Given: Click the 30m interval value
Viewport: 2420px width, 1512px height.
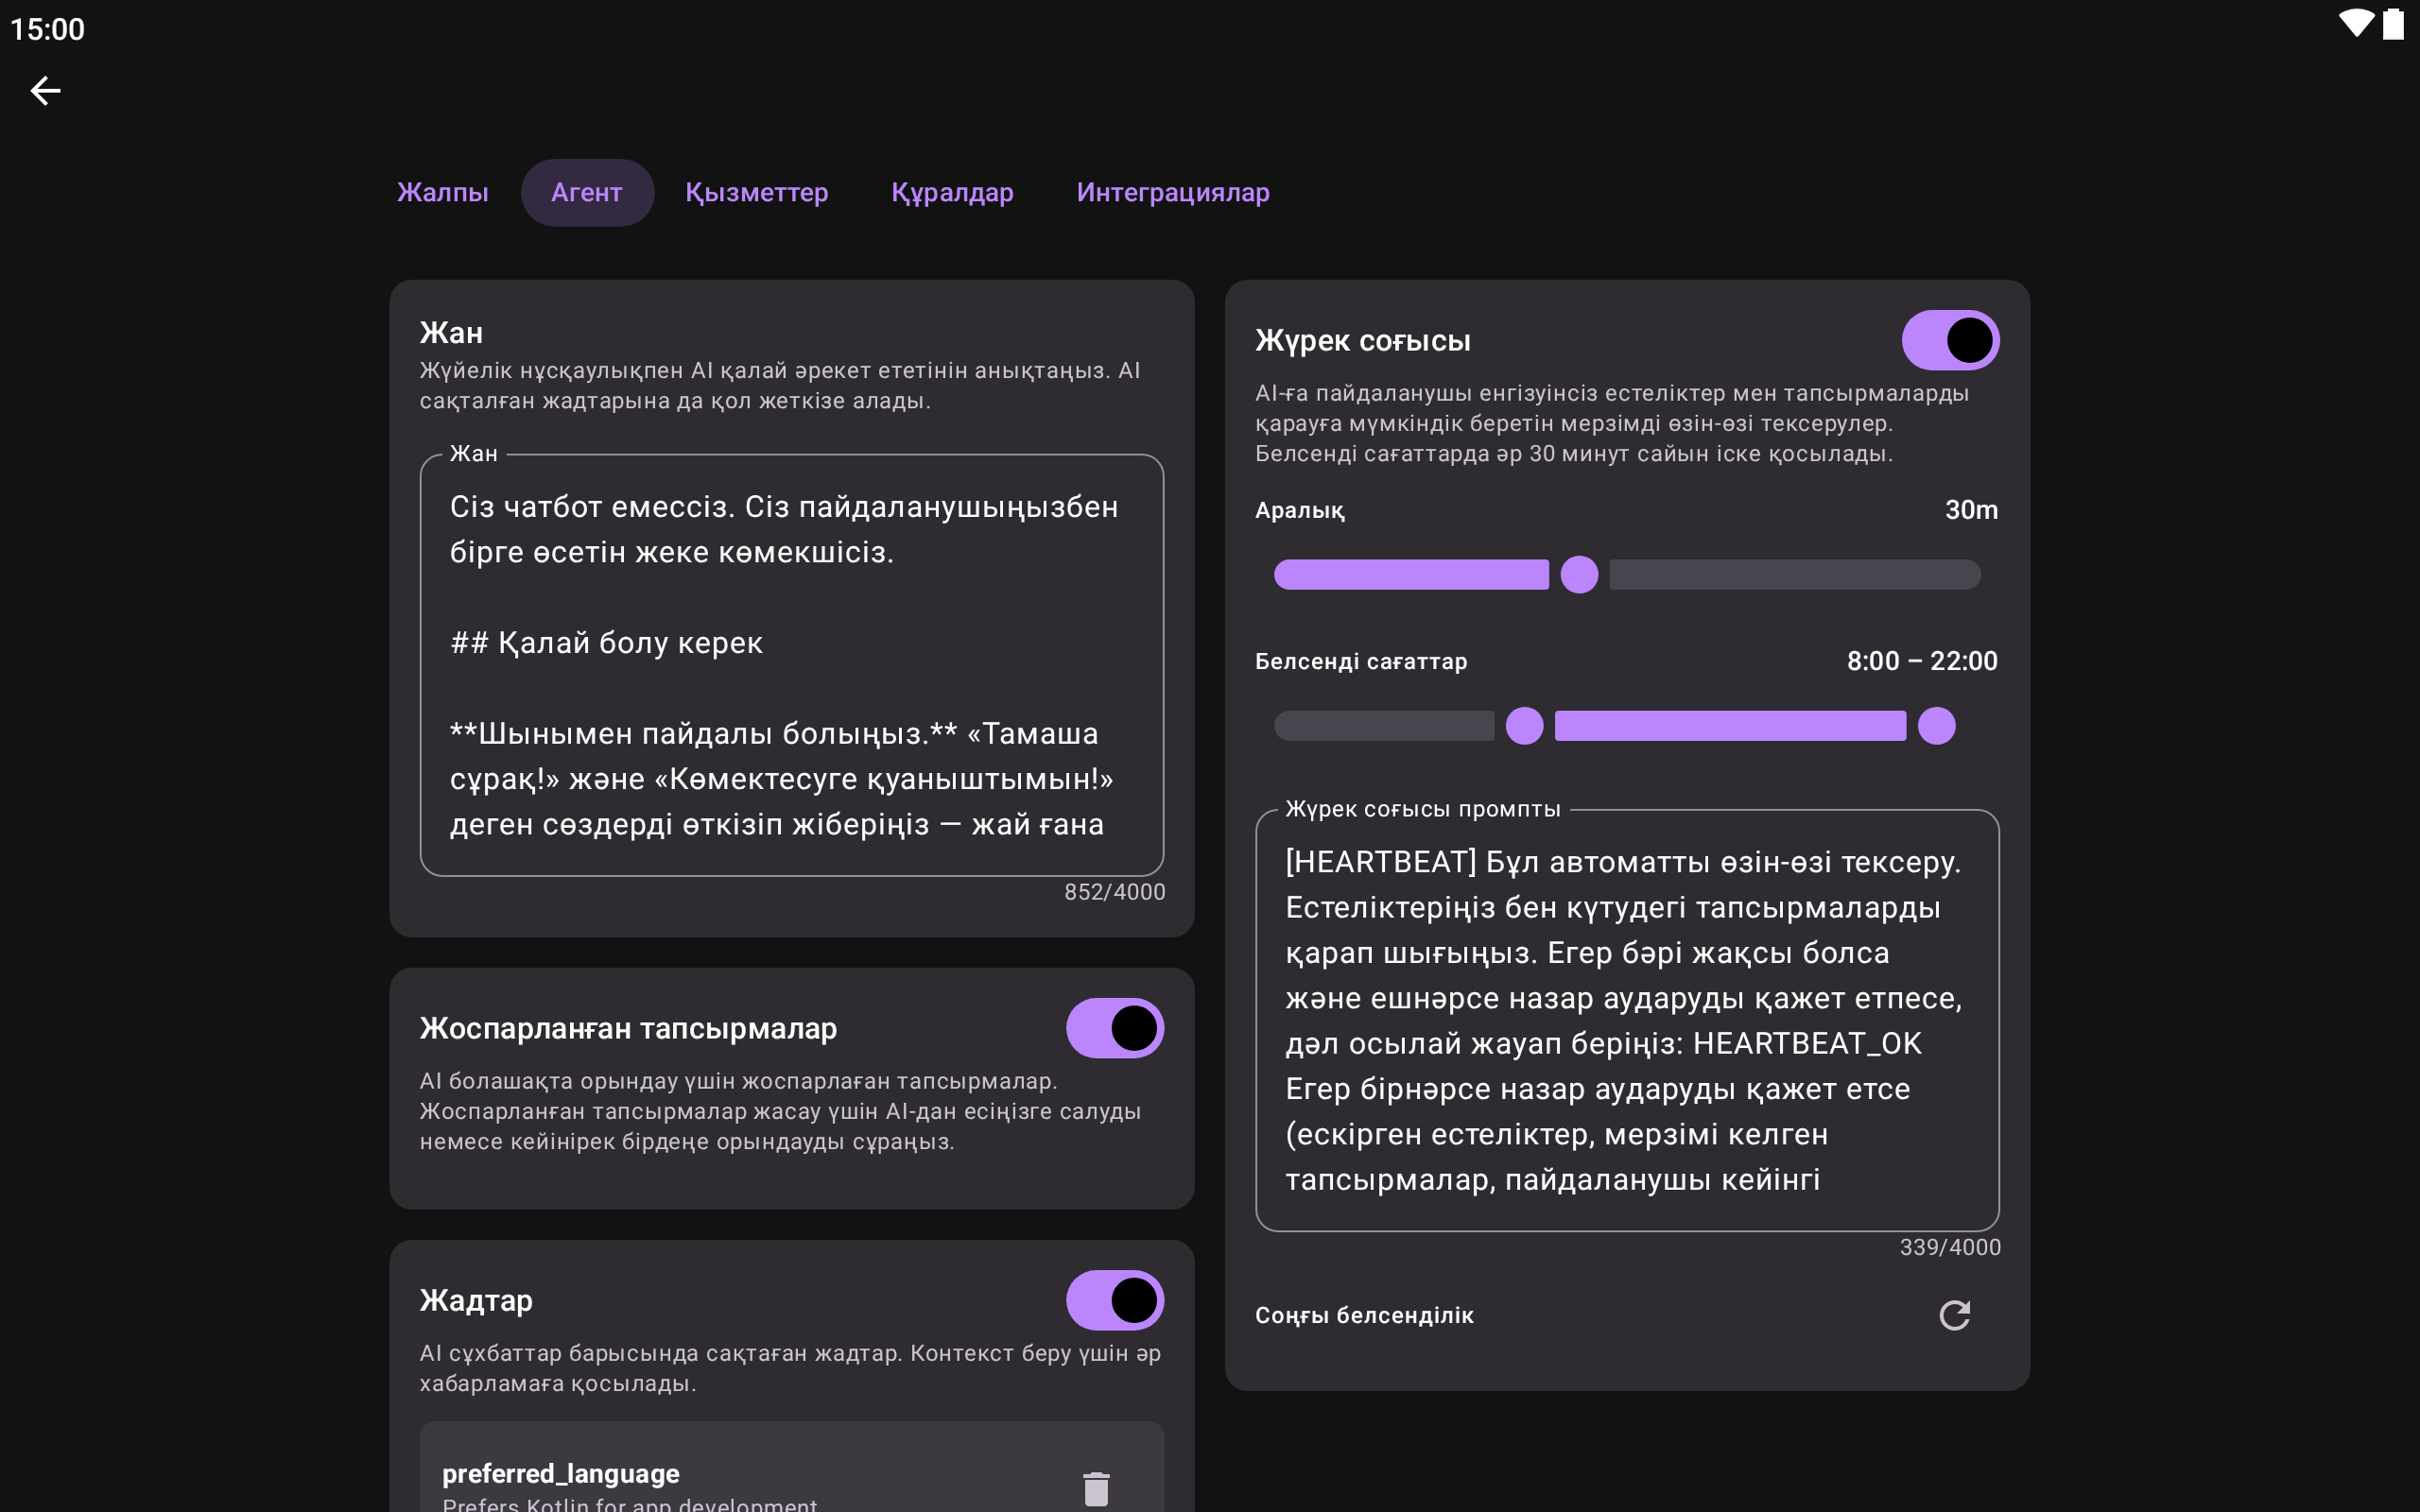Looking at the screenshot, I should (x=1971, y=510).
